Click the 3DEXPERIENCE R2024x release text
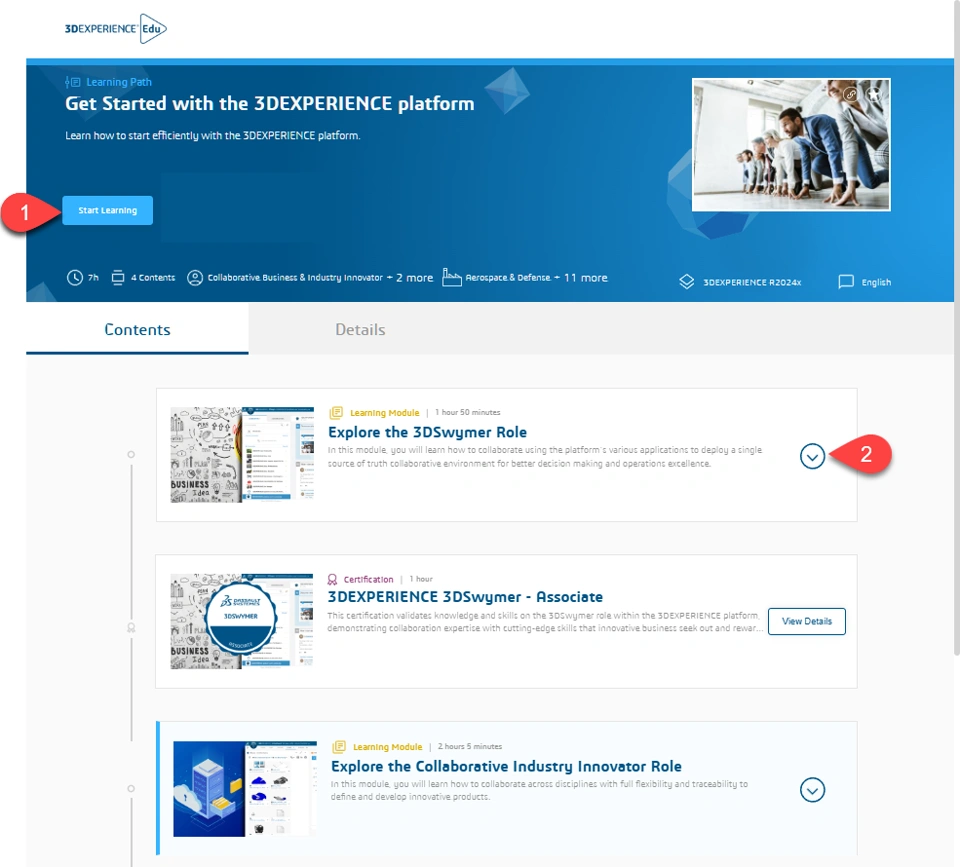Viewport: 960px width, 867px height. coord(752,282)
